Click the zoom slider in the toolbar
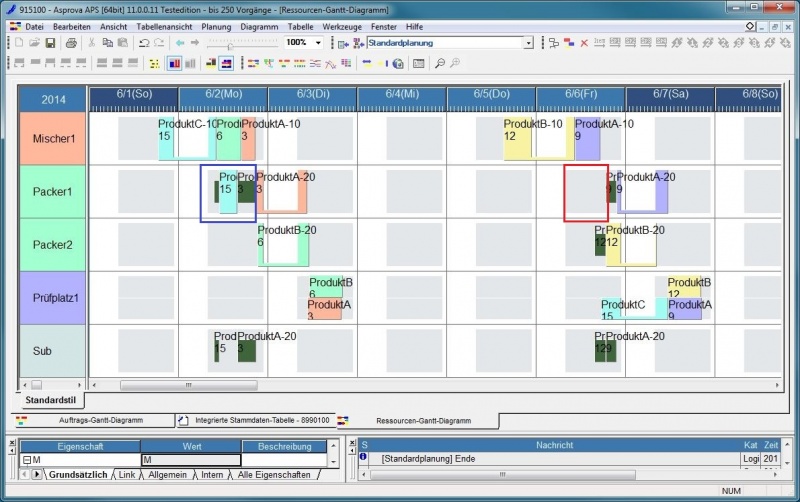Viewport: 800px width, 502px height. [232, 44]
